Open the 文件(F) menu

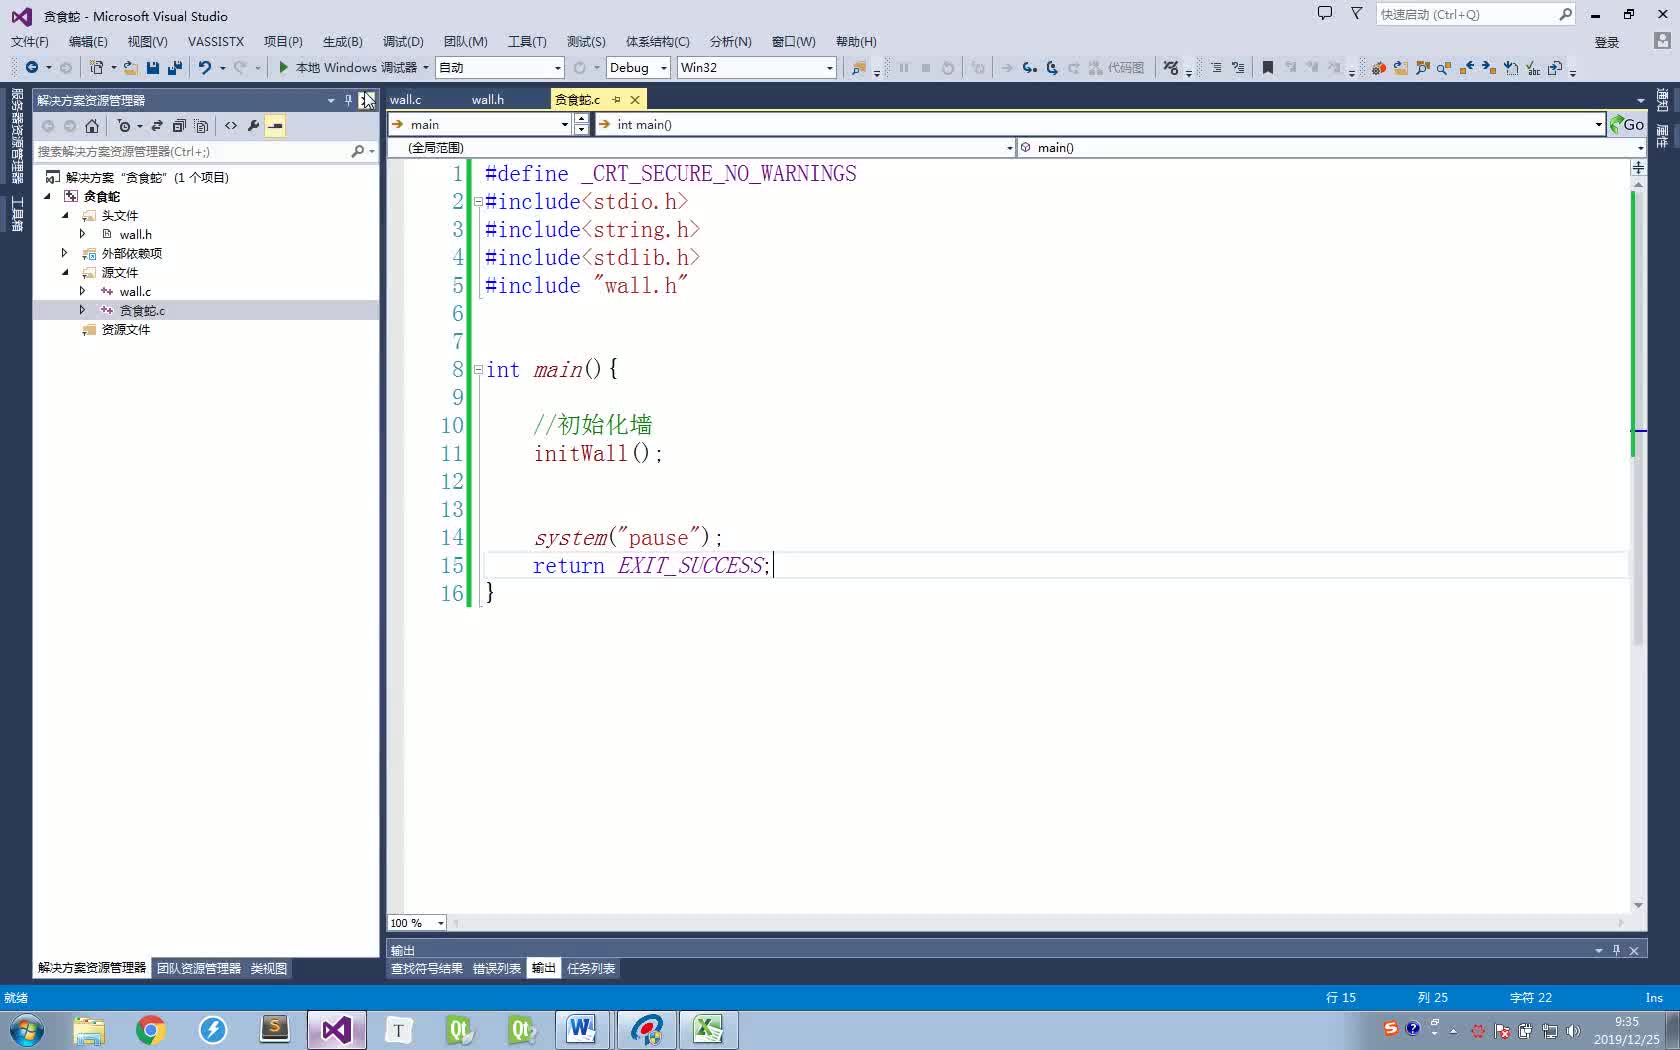point(30,41)
